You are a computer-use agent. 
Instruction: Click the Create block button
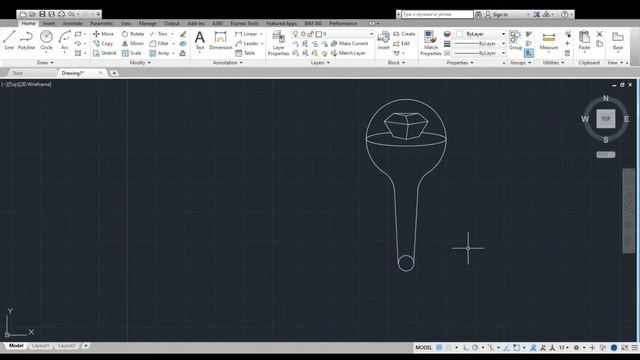click(x=404, y=34)
